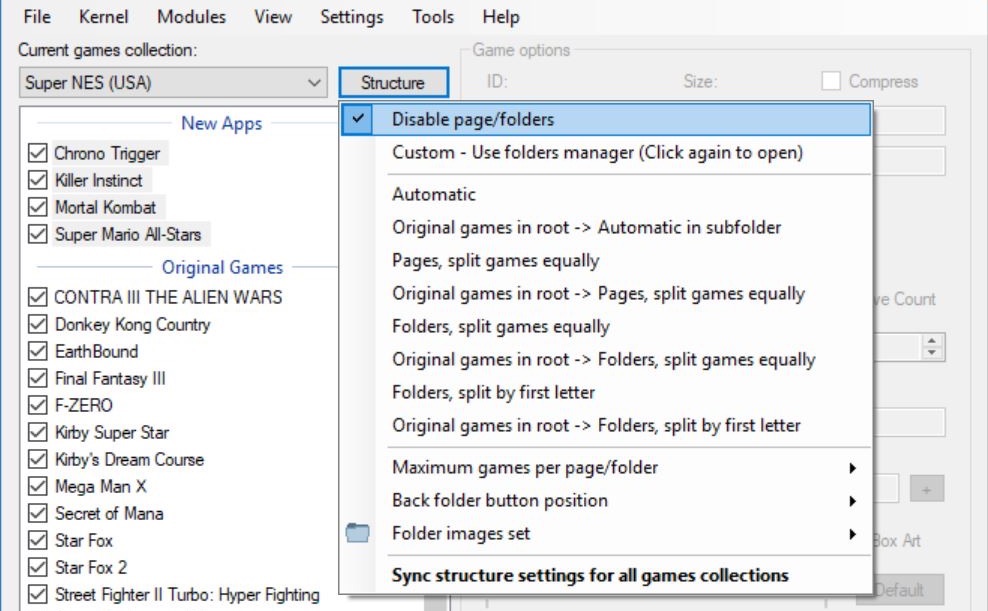Uncheck the Star Fox checkbox
The height and width of the screenshot is (611, 988).
coord(38,540)
